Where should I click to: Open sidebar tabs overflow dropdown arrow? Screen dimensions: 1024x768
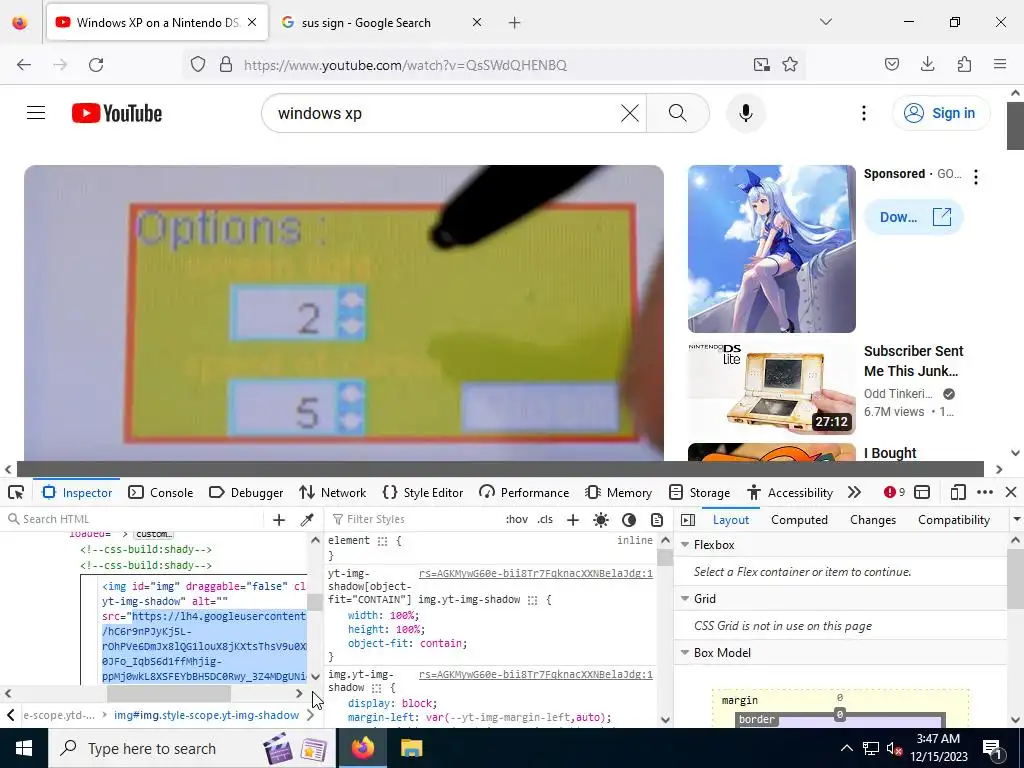pos(1016,520)
